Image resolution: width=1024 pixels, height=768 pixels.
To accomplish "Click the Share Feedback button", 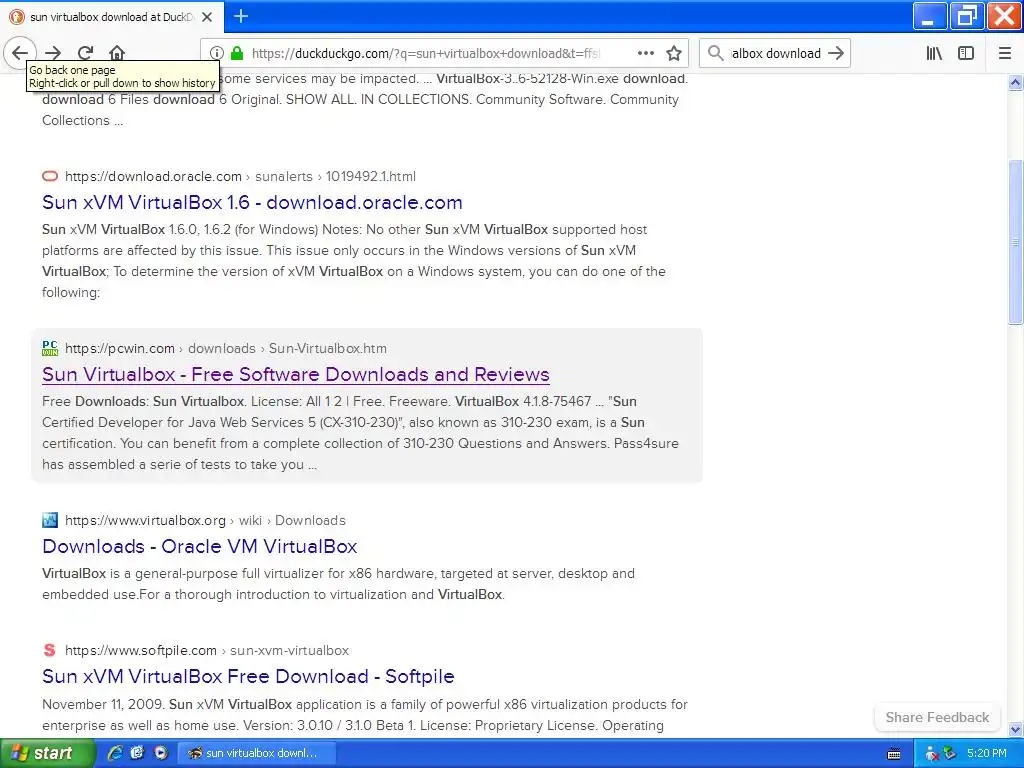I will point(937,717).
